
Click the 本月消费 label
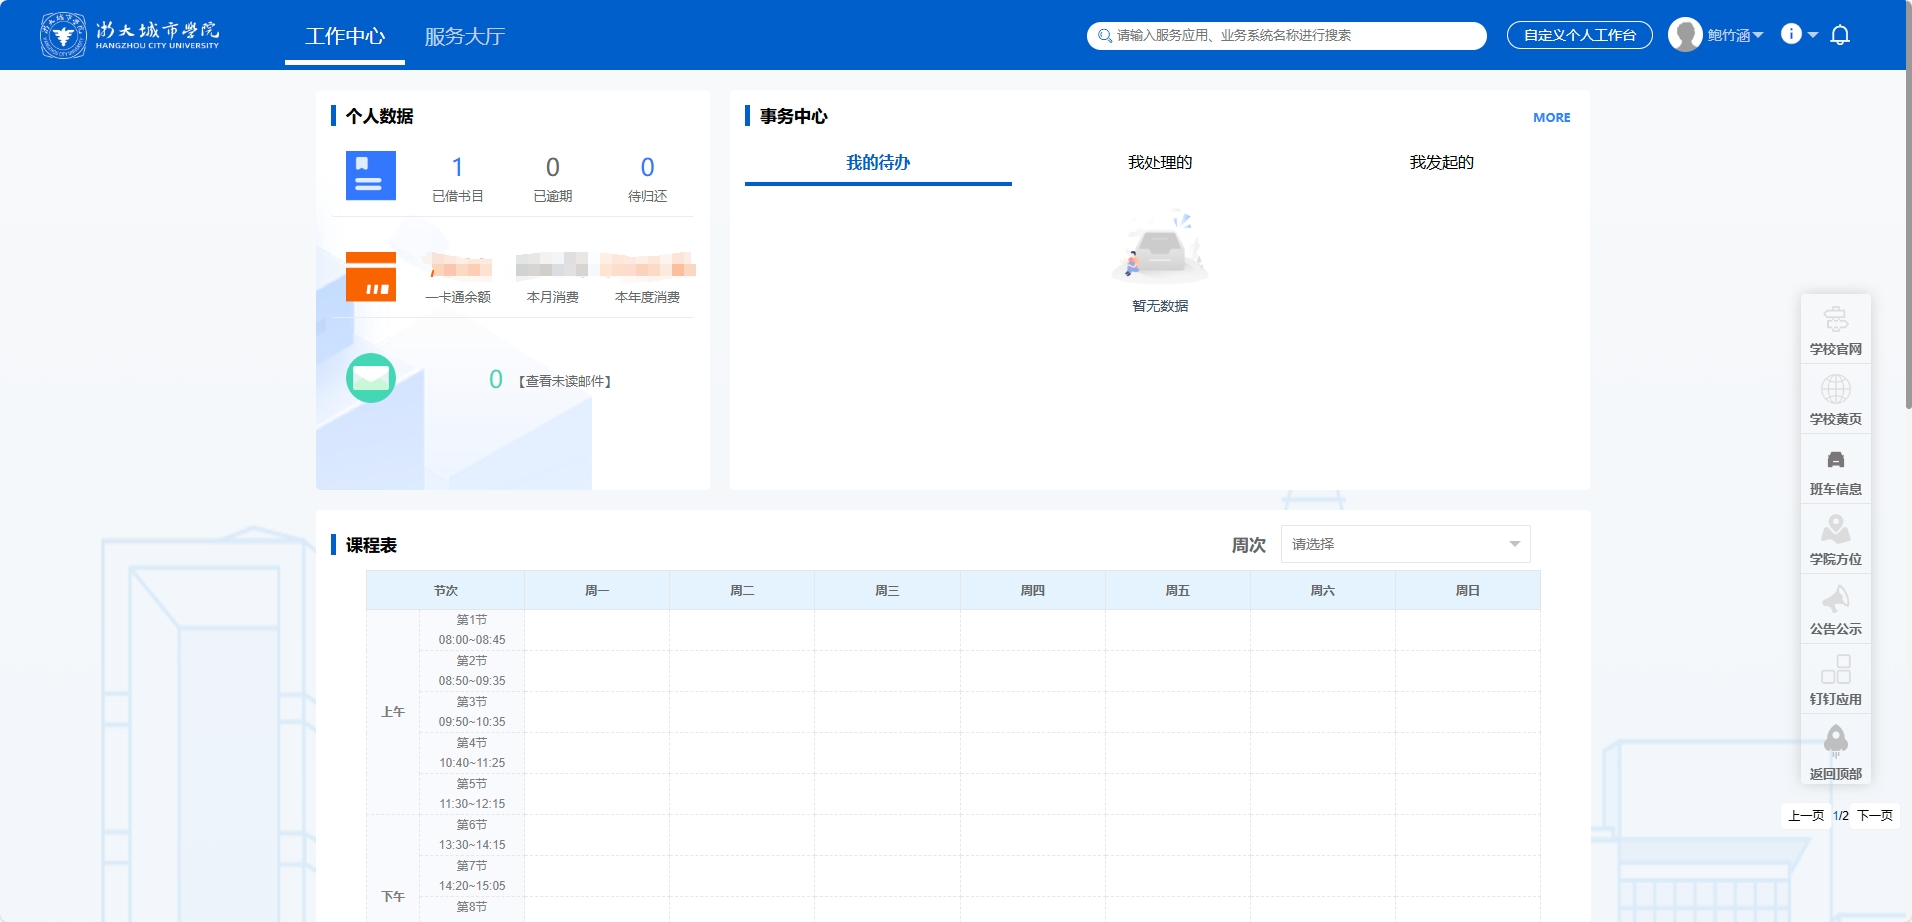click(552, 297)
